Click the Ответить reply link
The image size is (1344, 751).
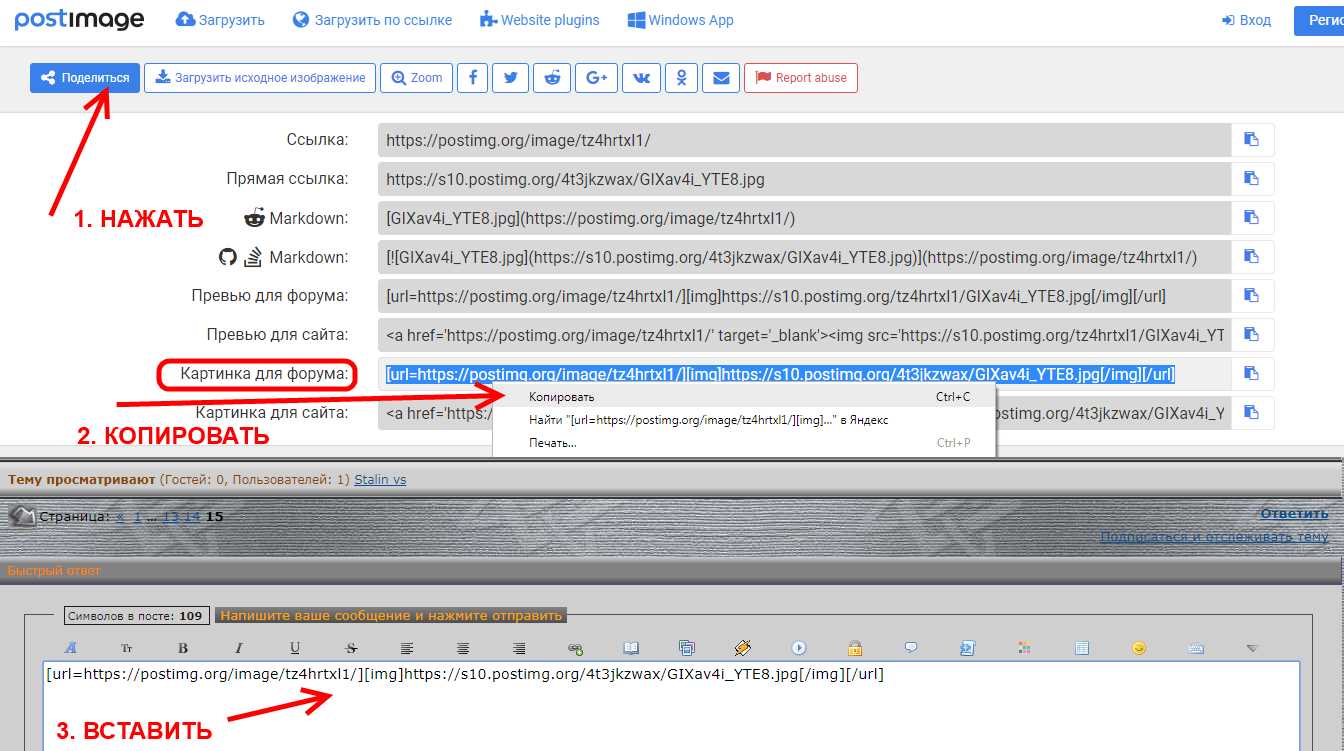[1294, 514]
